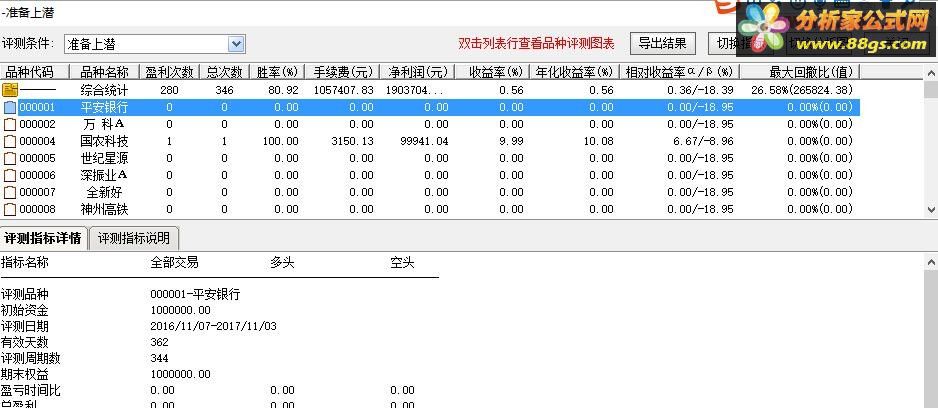This screenshot has height=408, width=938.
Task: Select the 世纪星源 row name
Action: tap(104, 159)
